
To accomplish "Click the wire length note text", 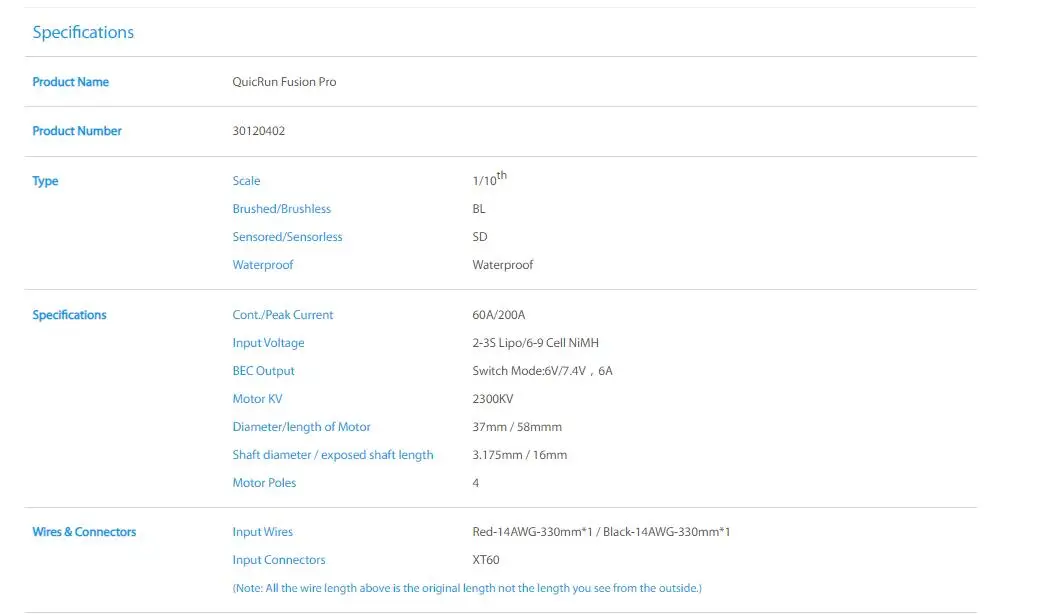I will [x=467, y=588].
